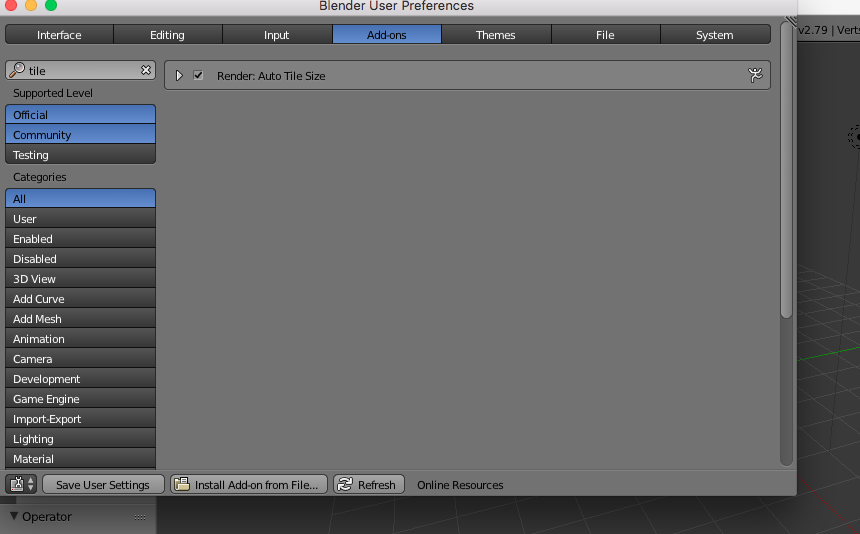Click the Auto Tile Size support-level icon
This screenshot has height=534, width=860.
click(x=755, y=75)
